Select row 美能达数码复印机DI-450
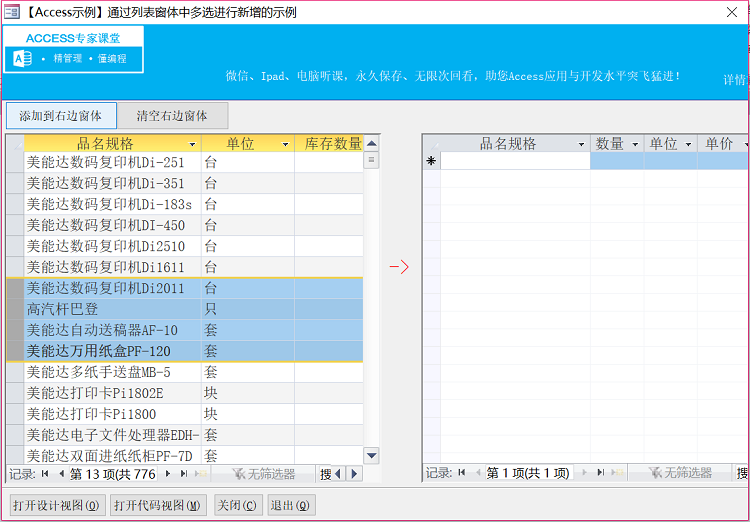The image size is (750, 522). 185,225
